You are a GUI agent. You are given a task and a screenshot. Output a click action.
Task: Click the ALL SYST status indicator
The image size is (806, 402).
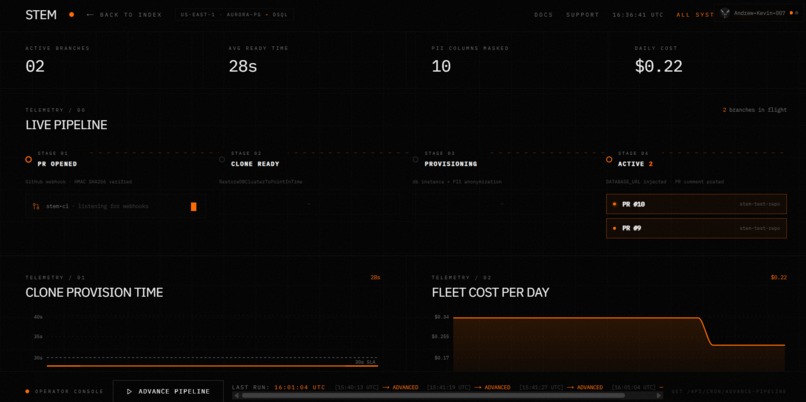(695, 15)
